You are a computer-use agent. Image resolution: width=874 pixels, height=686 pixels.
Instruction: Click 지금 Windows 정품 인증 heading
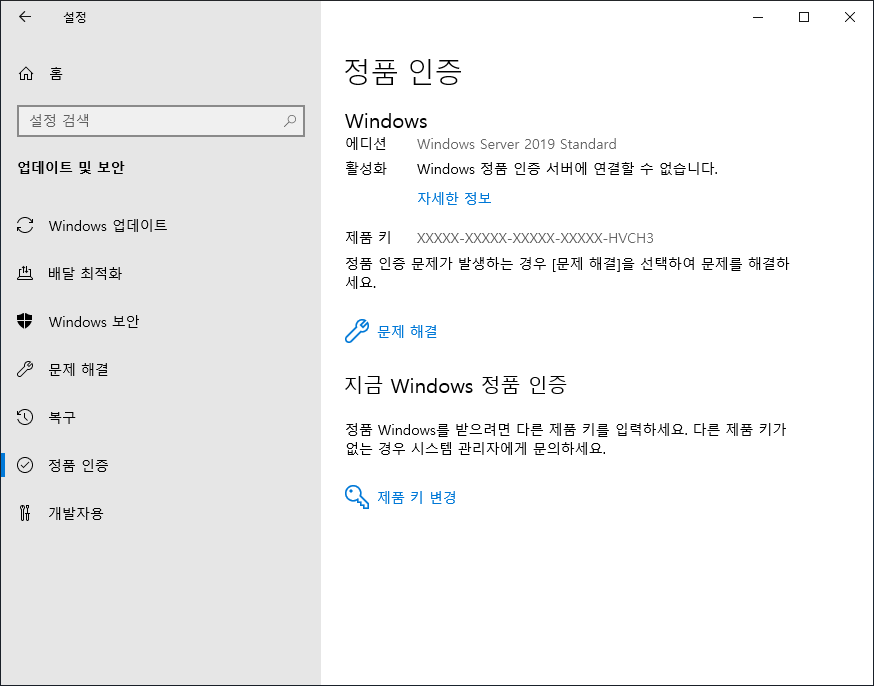455,385
